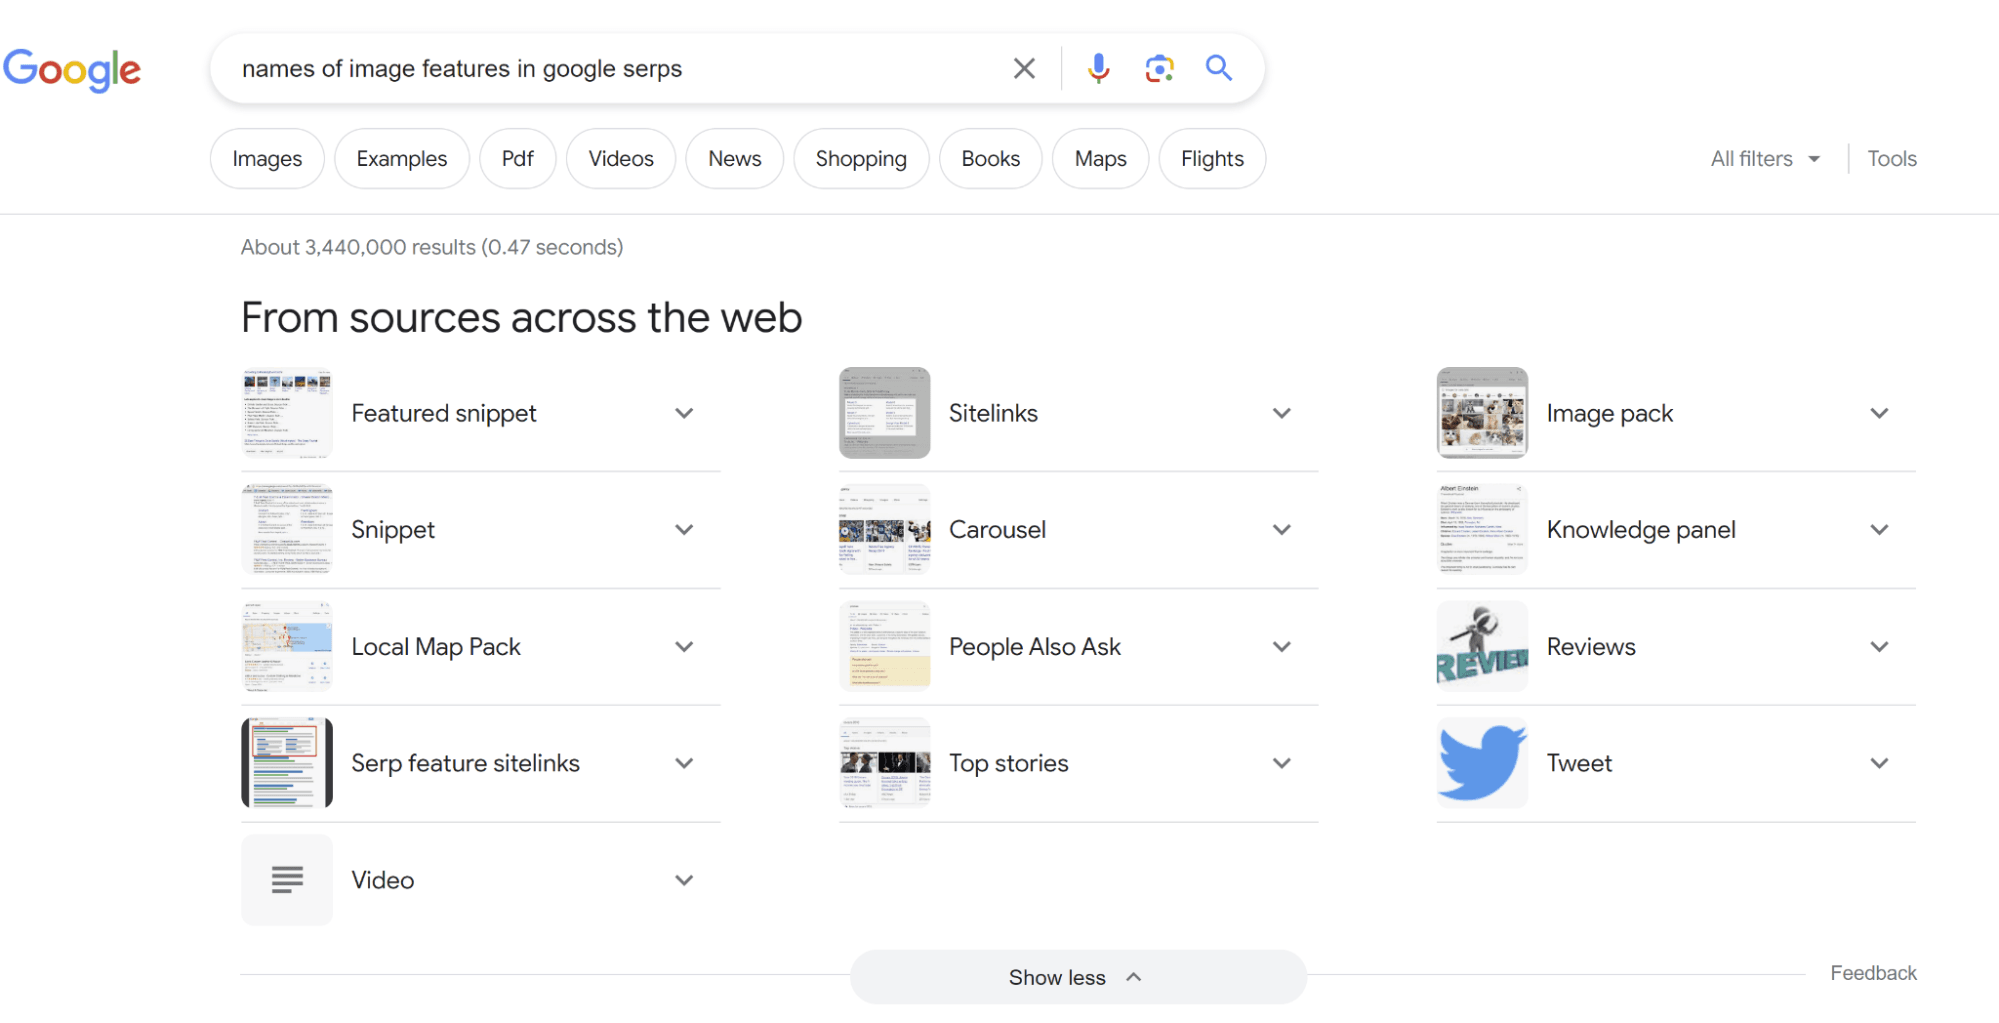Image resolution: width=1999 pixels, height=1023 pixels.
Task: Click the Video item placeholder icon
Action: pos(287,880)
